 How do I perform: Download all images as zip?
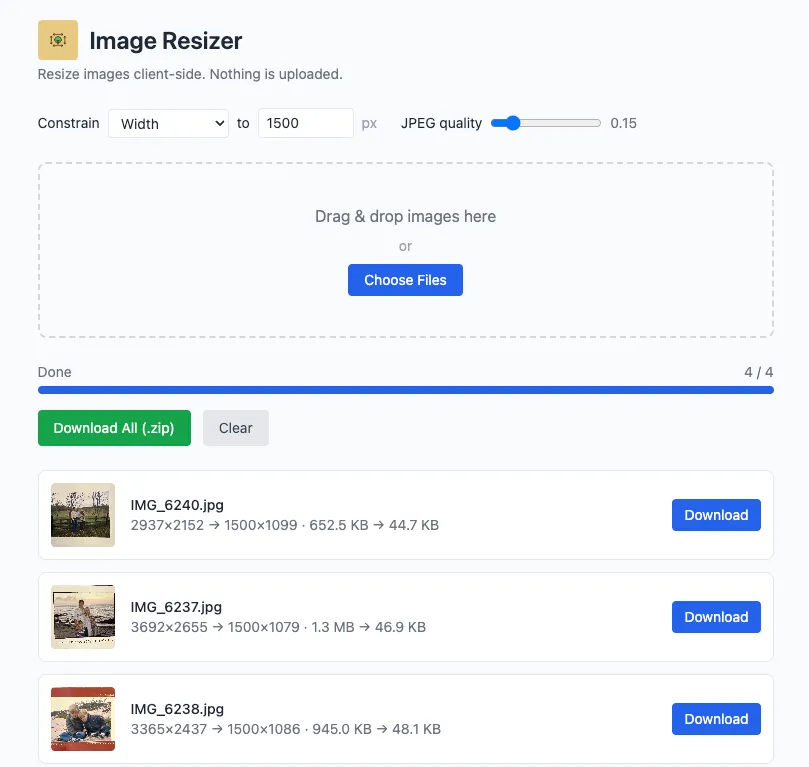pos(114,428)
